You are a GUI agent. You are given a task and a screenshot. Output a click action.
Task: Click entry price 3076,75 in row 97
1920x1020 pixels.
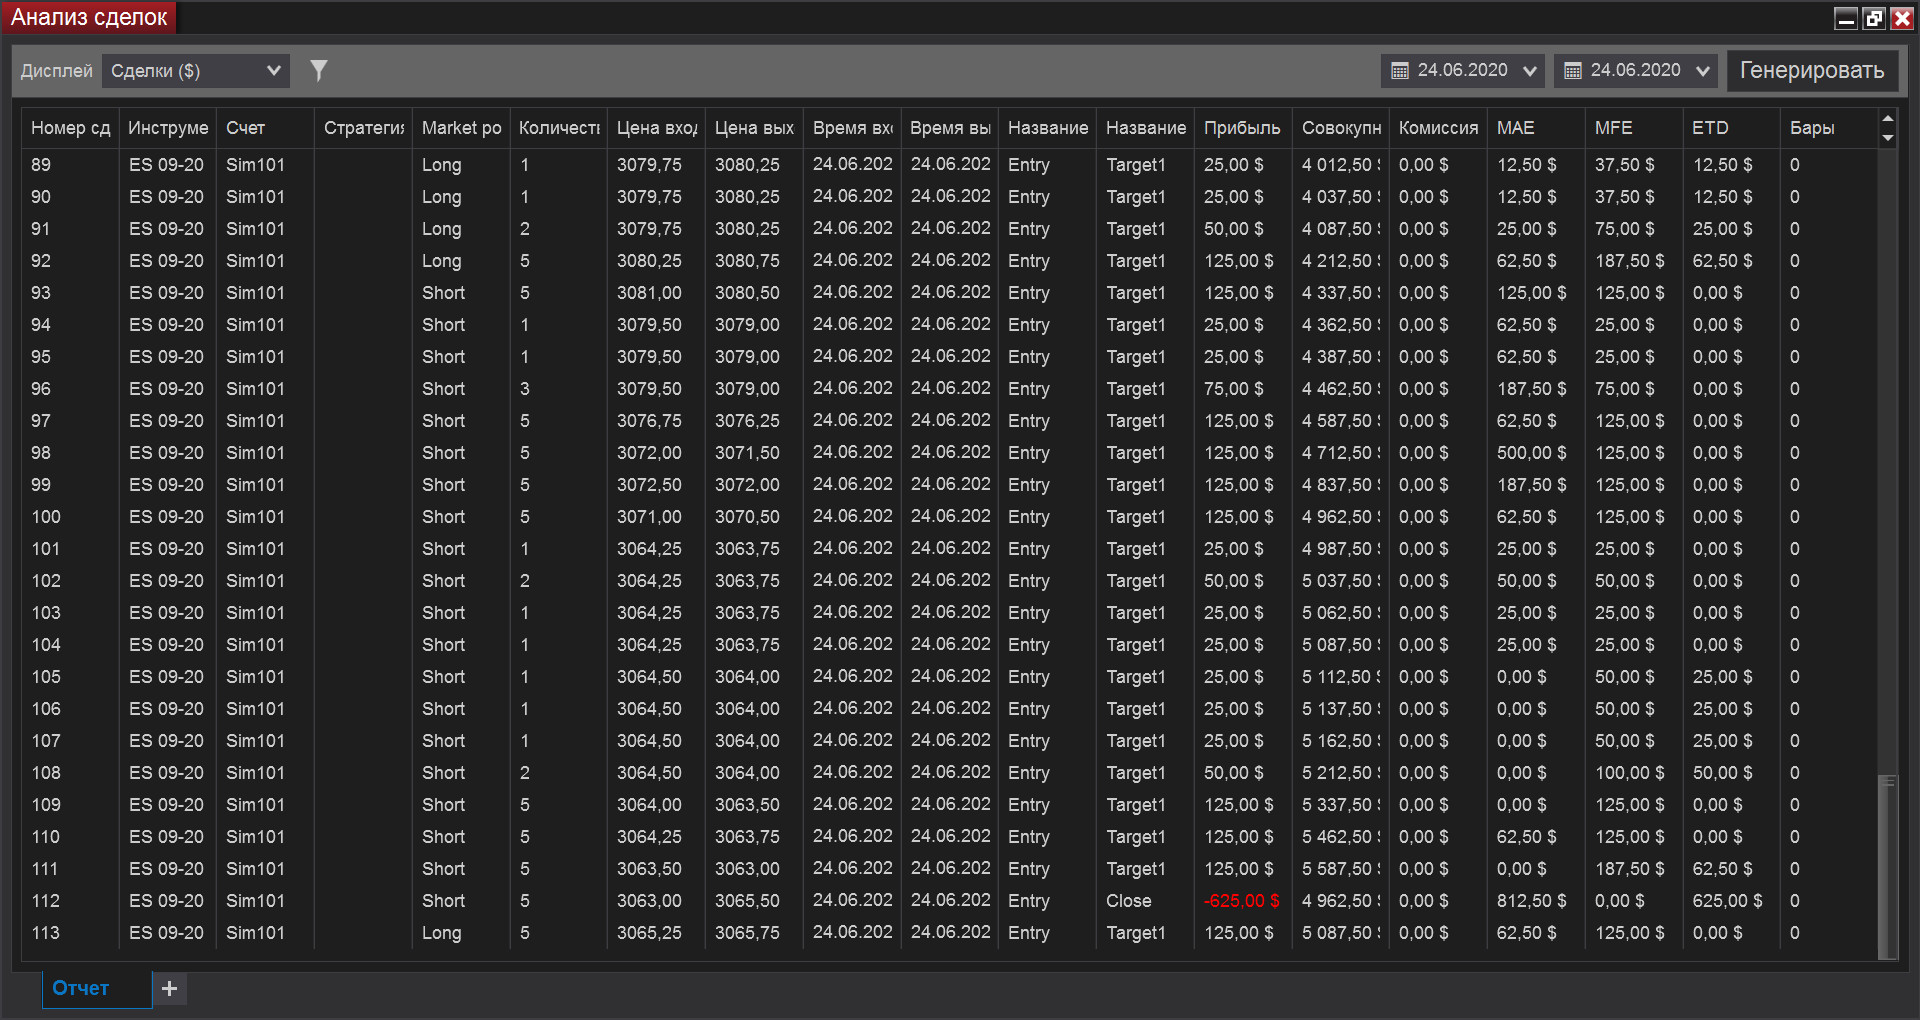point(649,421)
